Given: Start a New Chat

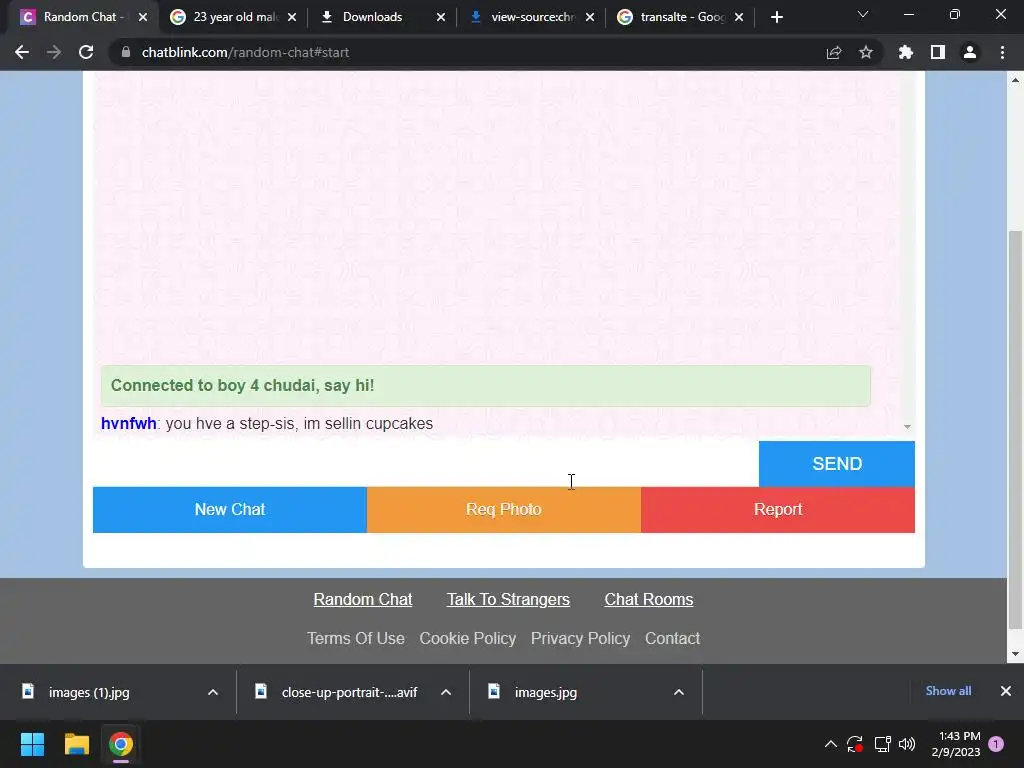Looking at the screenshot, I should (x=230, y=509).
